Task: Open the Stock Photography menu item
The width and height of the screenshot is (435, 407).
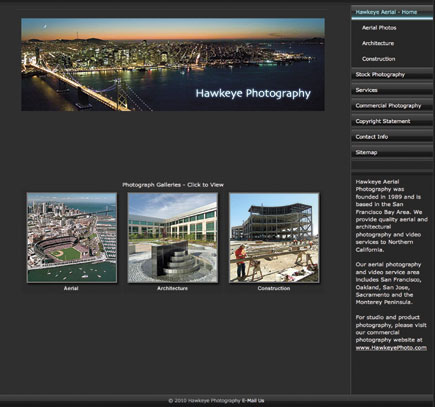Action: [x=392, y=75]
